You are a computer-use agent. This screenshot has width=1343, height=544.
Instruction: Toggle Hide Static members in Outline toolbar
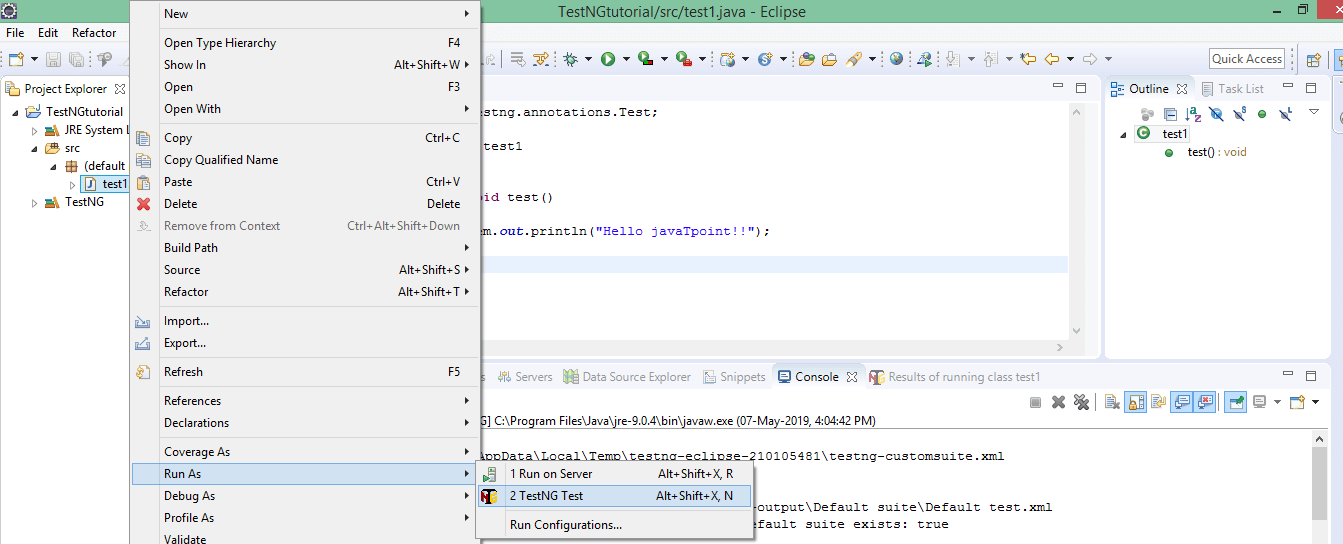point(1239,113)
